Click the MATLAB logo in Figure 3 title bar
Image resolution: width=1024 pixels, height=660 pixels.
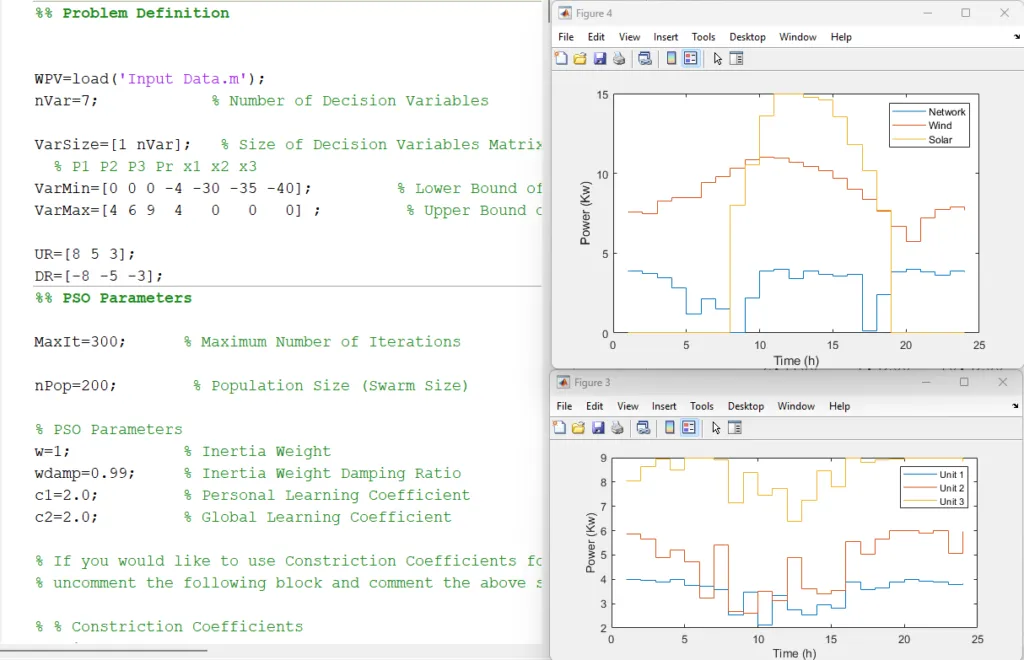[x=563, y=383]
